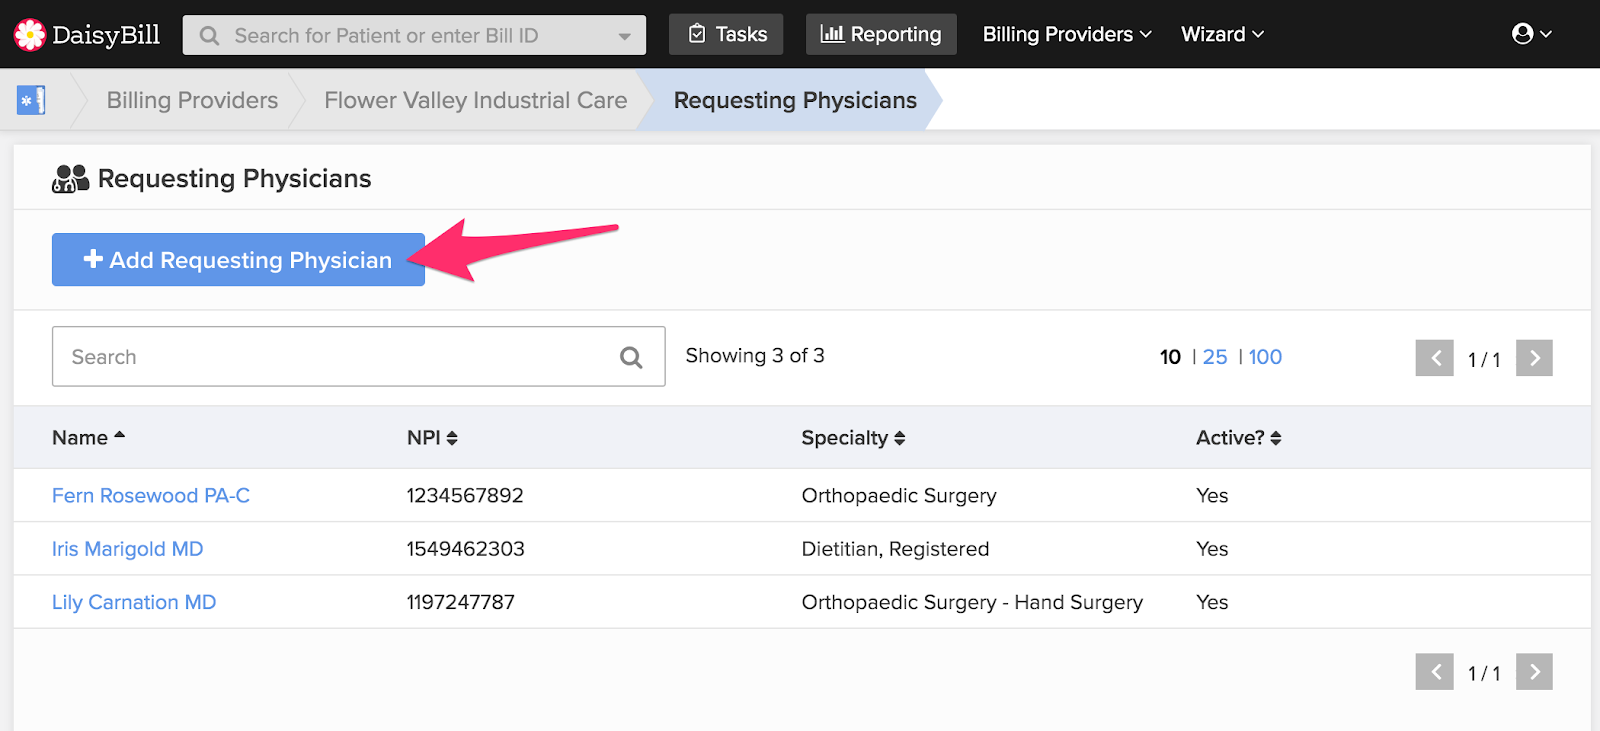Click the Orthopaedic Surgery cell in Fern Rosewood row

click(899, 495)
